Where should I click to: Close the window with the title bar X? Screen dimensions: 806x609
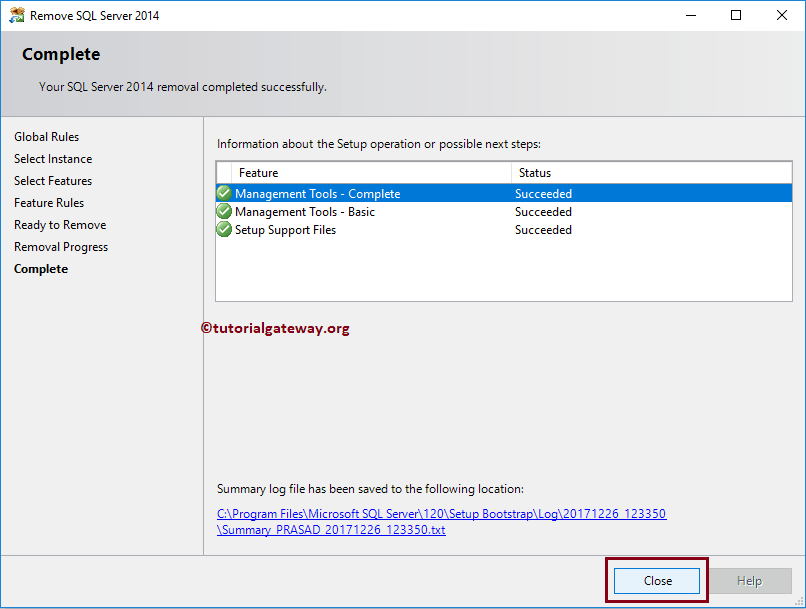click(x=782, y=15)
